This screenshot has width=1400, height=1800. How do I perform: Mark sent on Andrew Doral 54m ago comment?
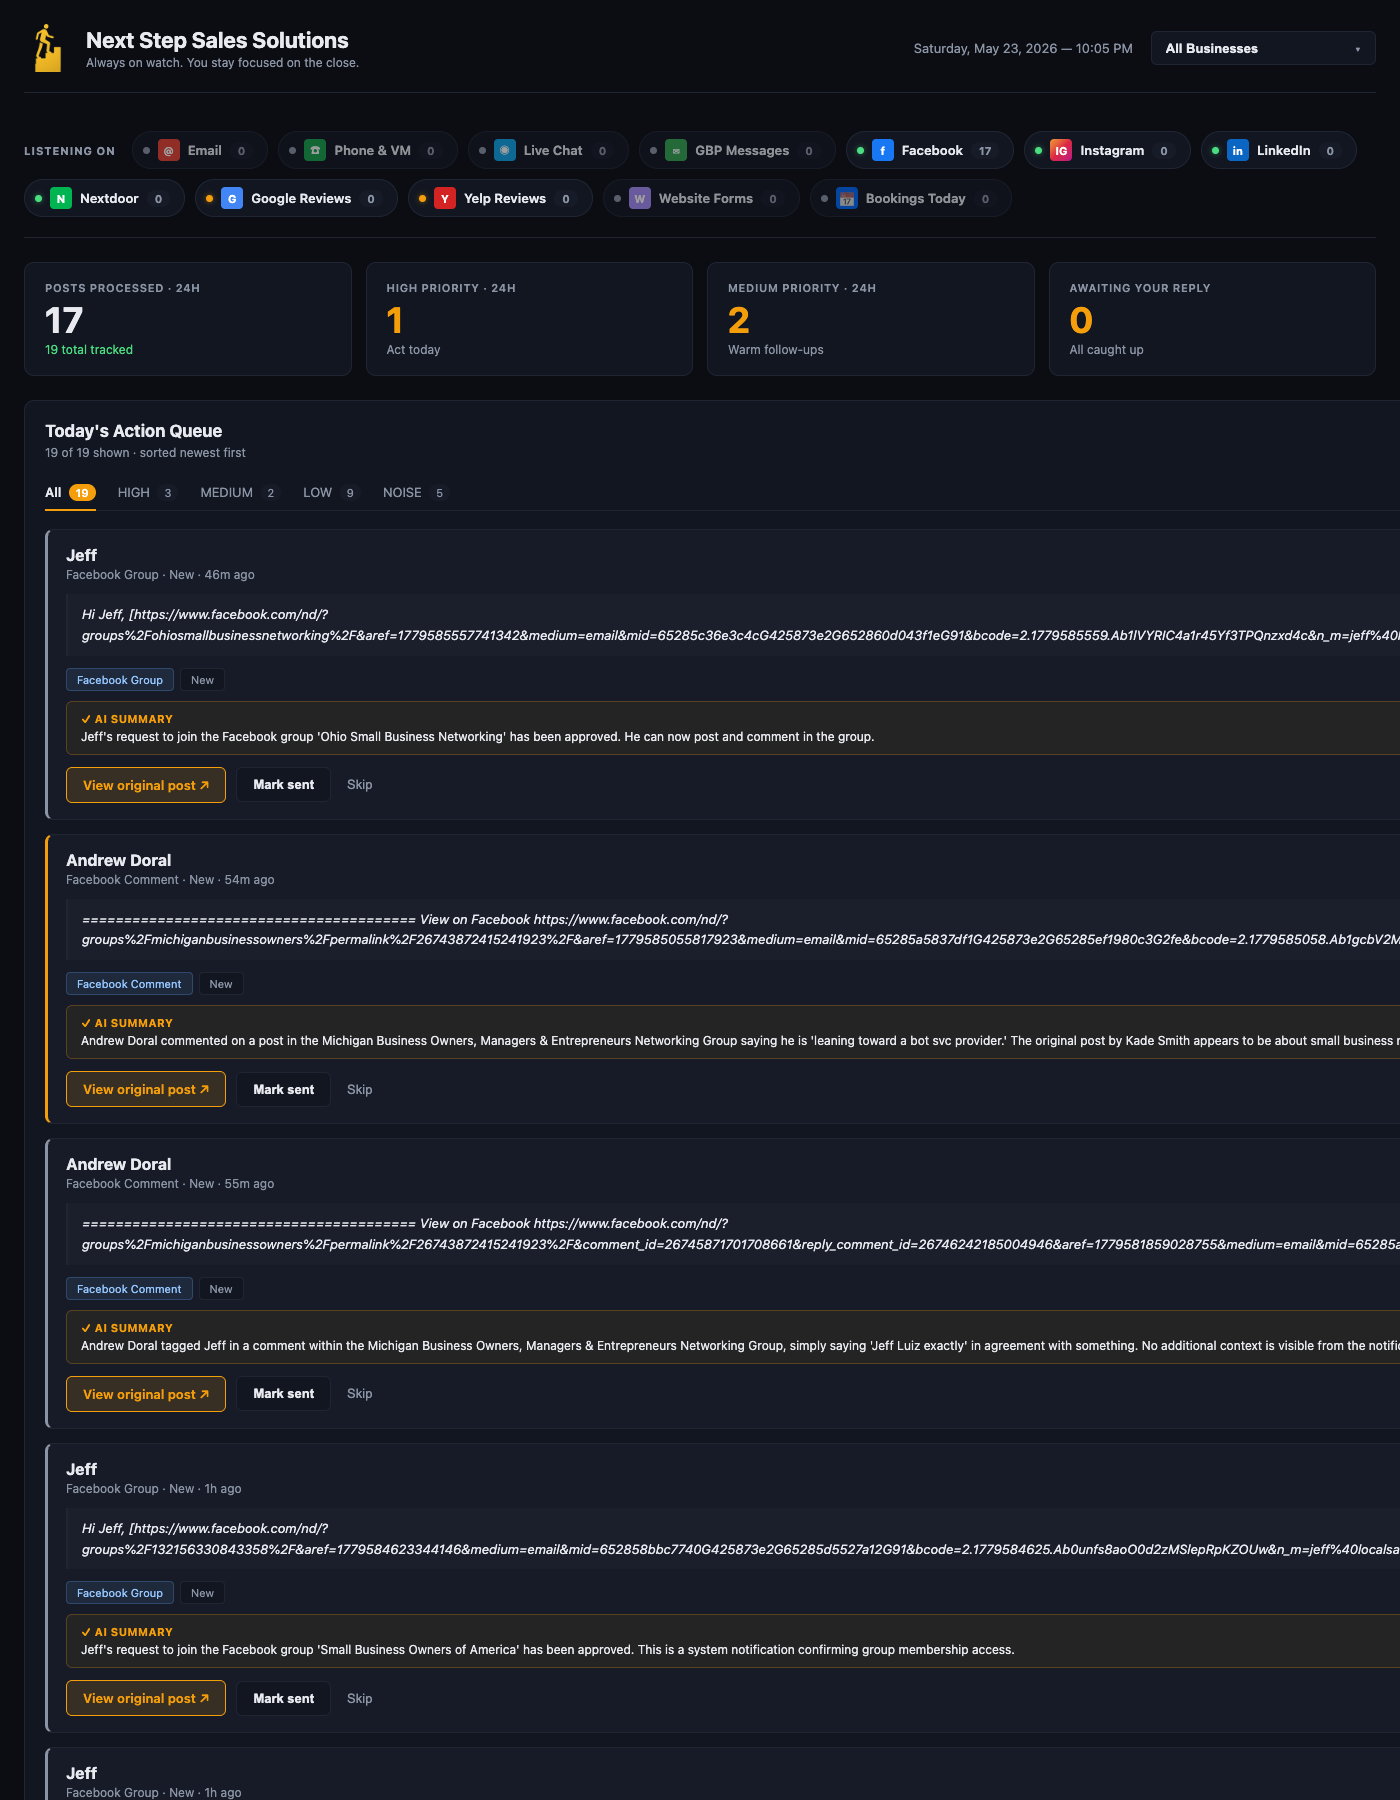tap(284, 1089)
